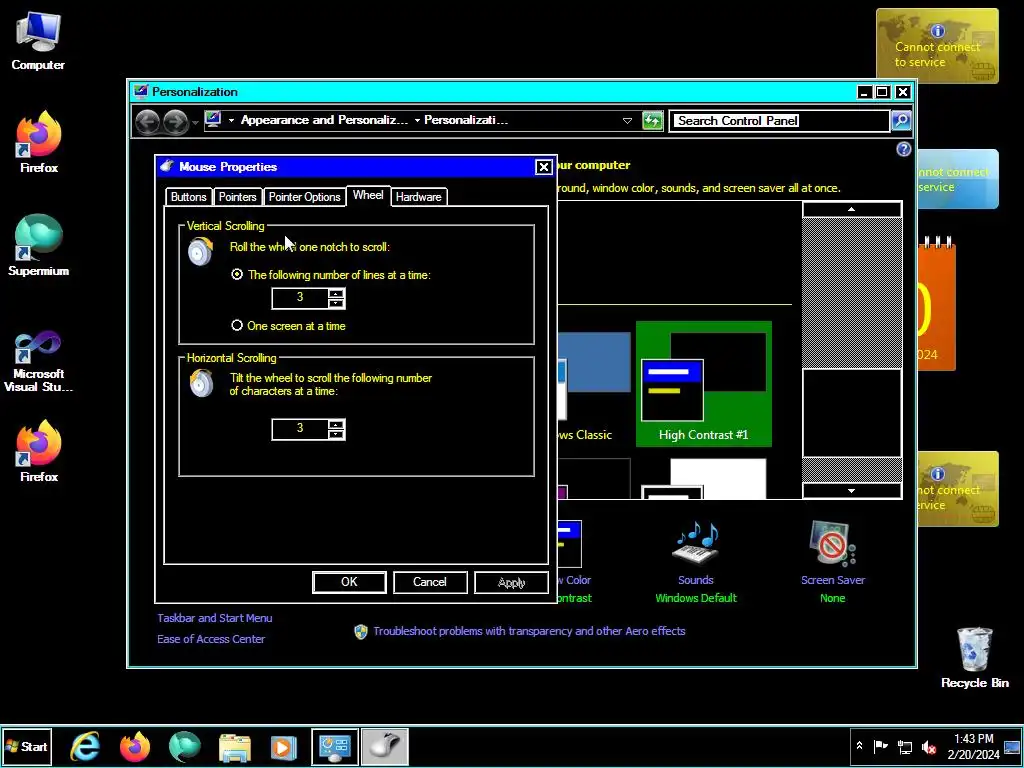Viewport: 1024px width, 768px height.
Task: Click the Vertical Scrolling wheel icon
Action: (x=200, y=251)
